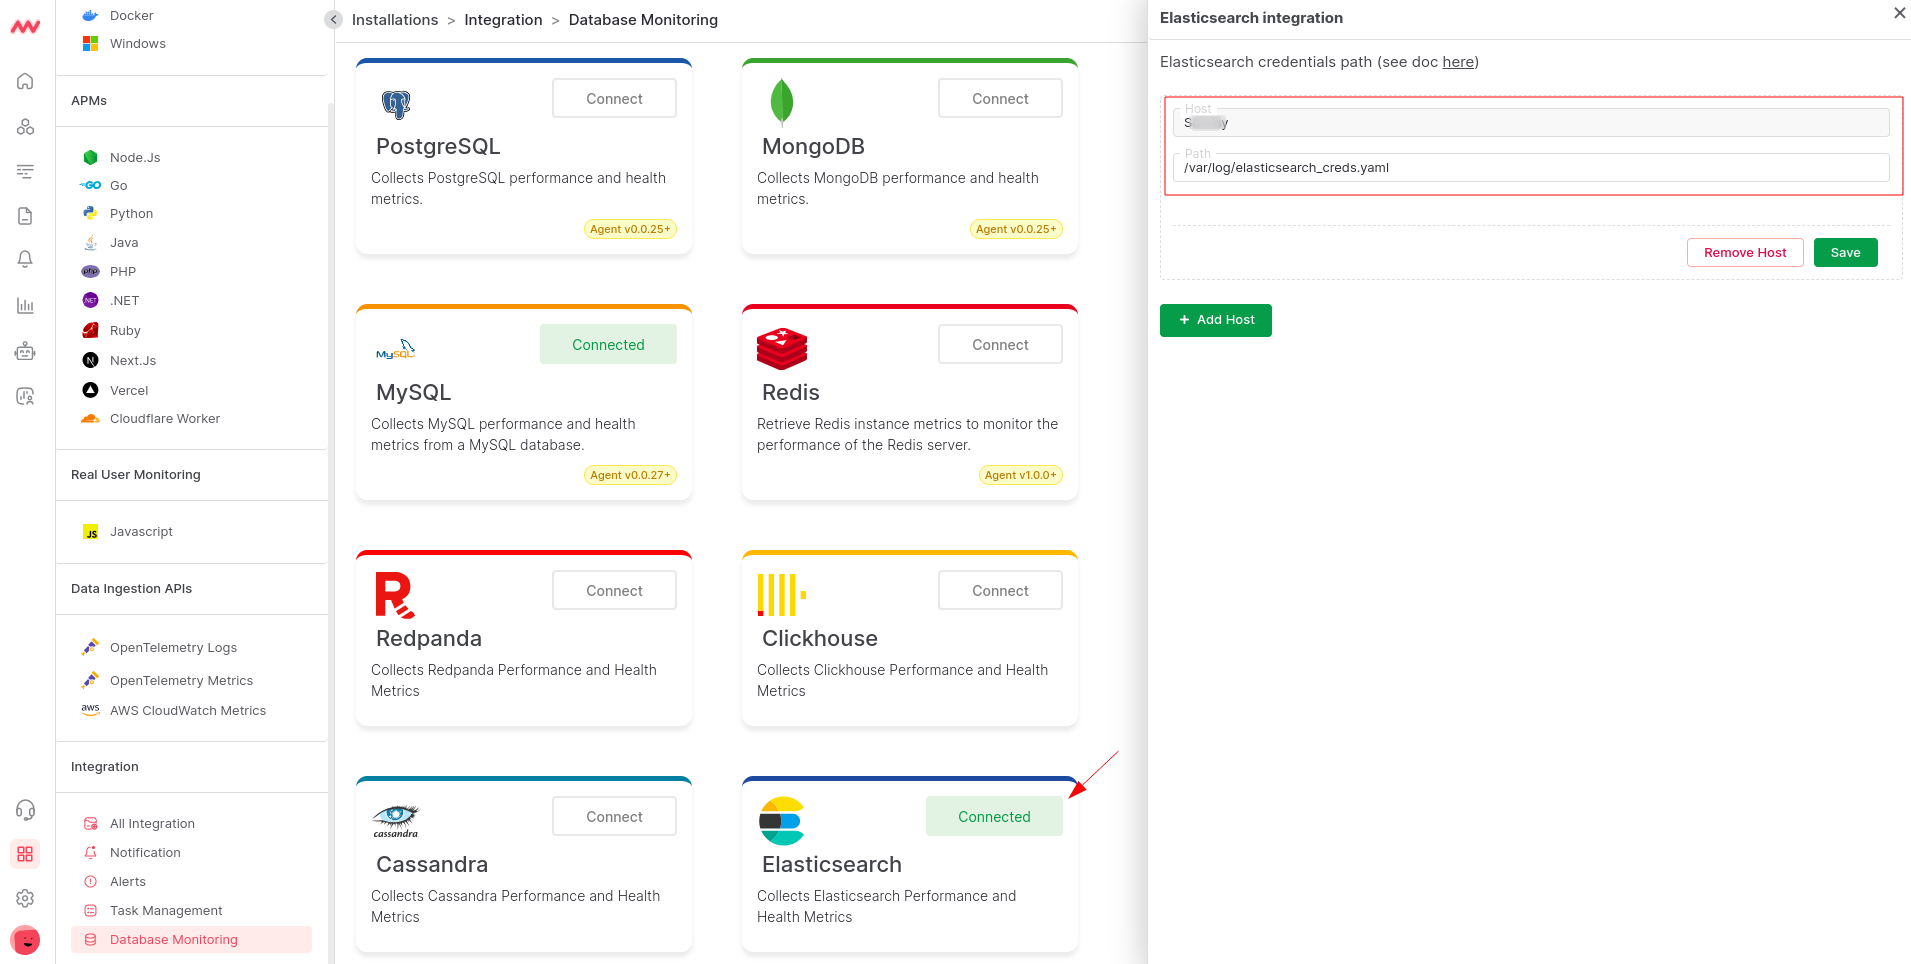The image size is (1911, 964).
Task: Open Javascript real user monitoring
Action: coord(141,531)
